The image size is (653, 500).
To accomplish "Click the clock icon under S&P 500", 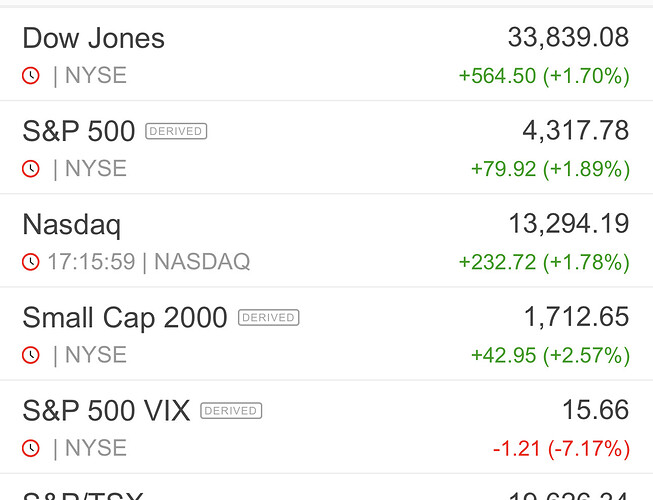I will tap(31, 169).
